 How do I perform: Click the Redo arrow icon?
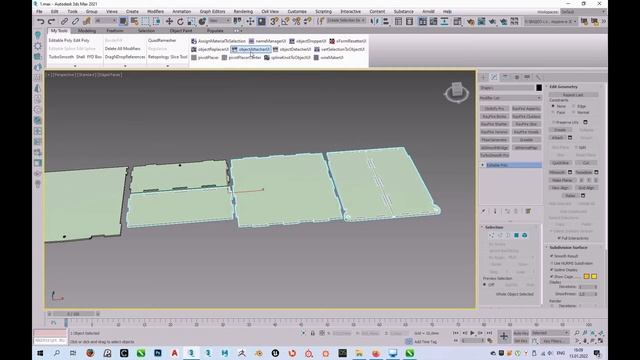pyautogui.click(x=51, y=21)
